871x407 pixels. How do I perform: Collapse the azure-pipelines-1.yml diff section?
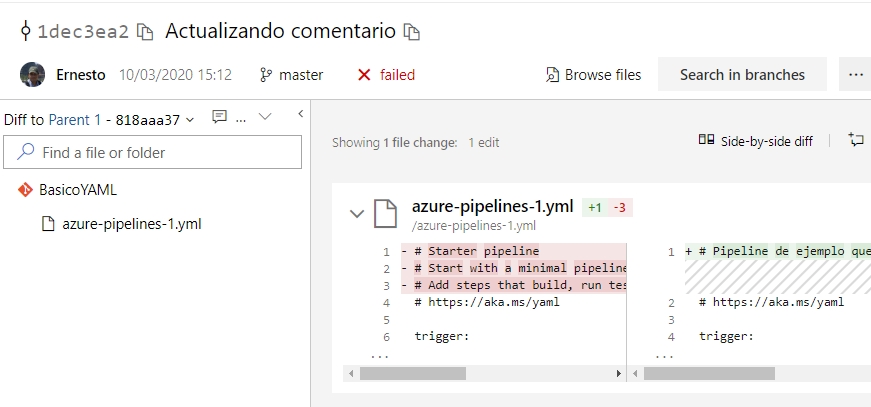357,214
